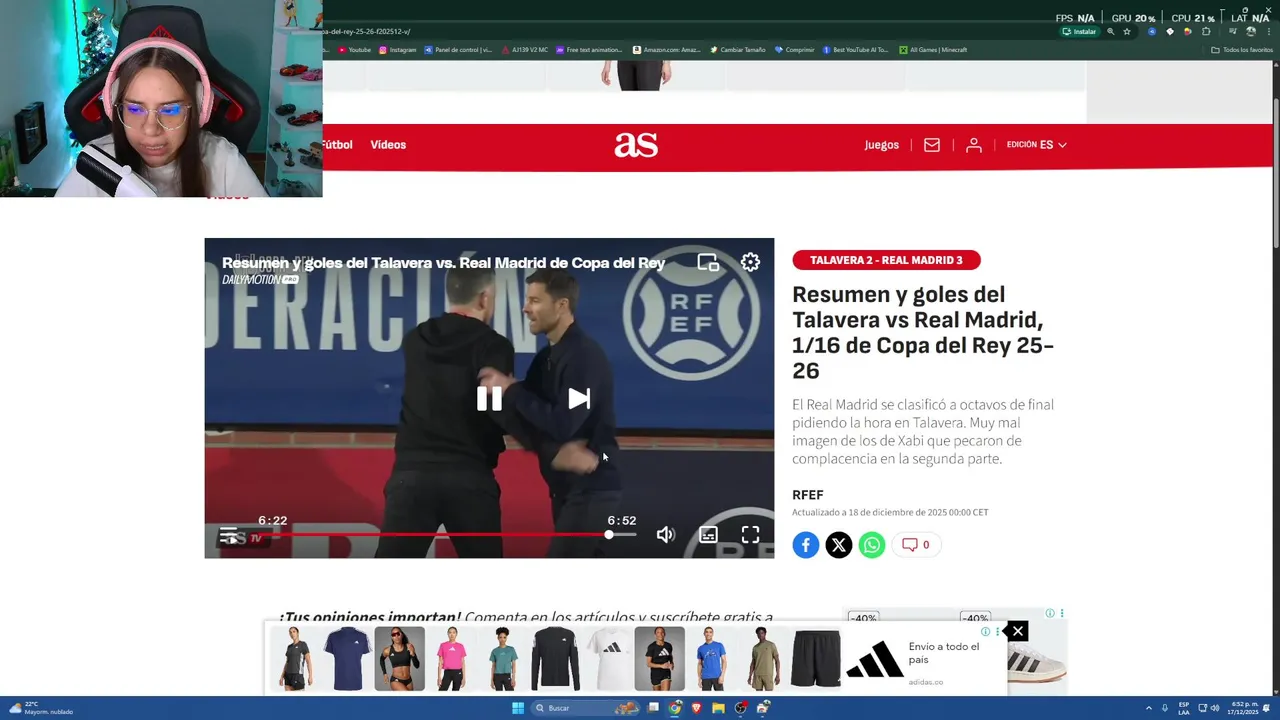This screenshot has height=720, width=1280.
Task: Open Brave browser from the taskbar
Action: coord(697,708)
